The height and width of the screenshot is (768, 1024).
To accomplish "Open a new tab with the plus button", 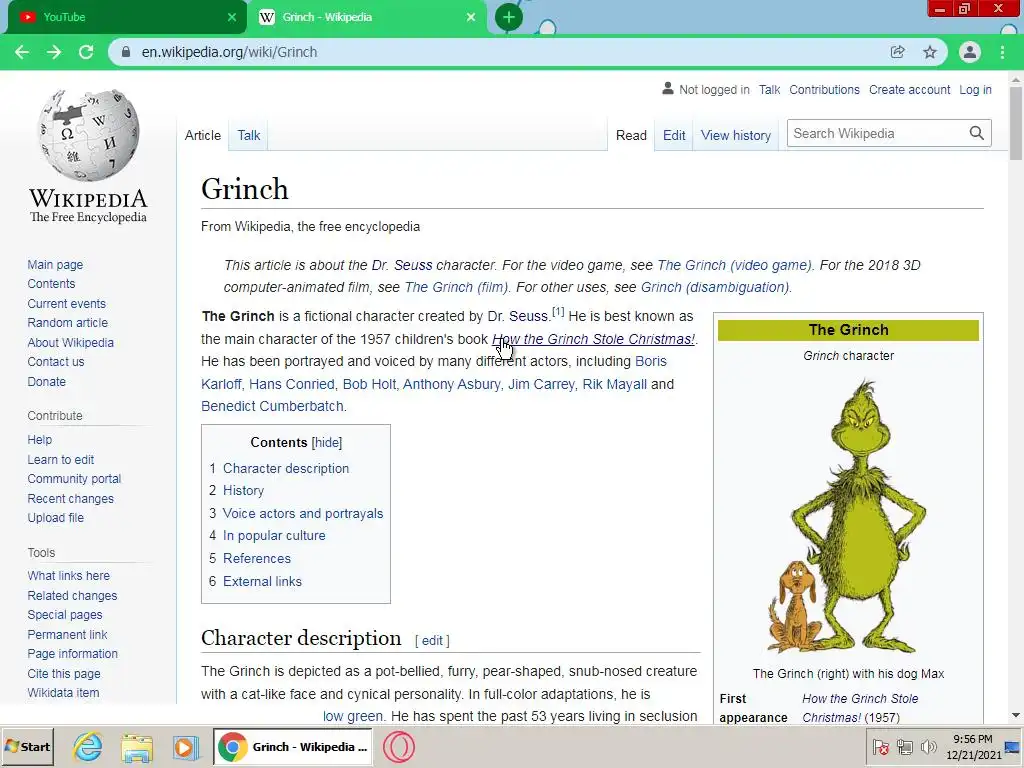I will pos(509,17).
